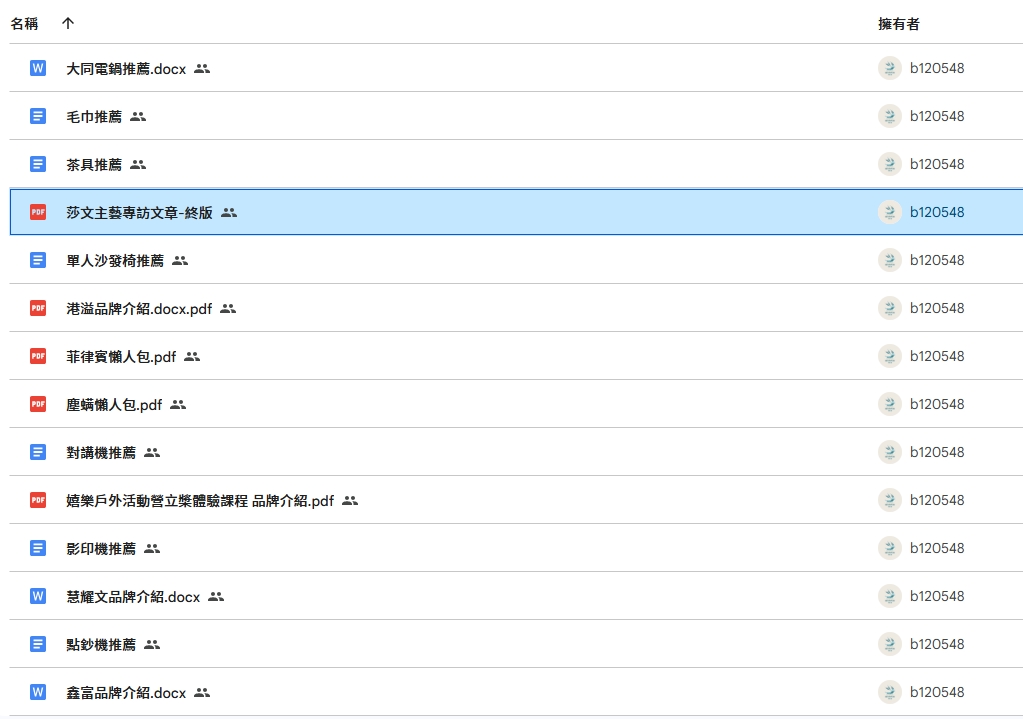This screenshot has width=1023, height=719.
Task: Click shared-people icon next to 莎文主藝專訪文章-終版
Action: pos(229,213)
